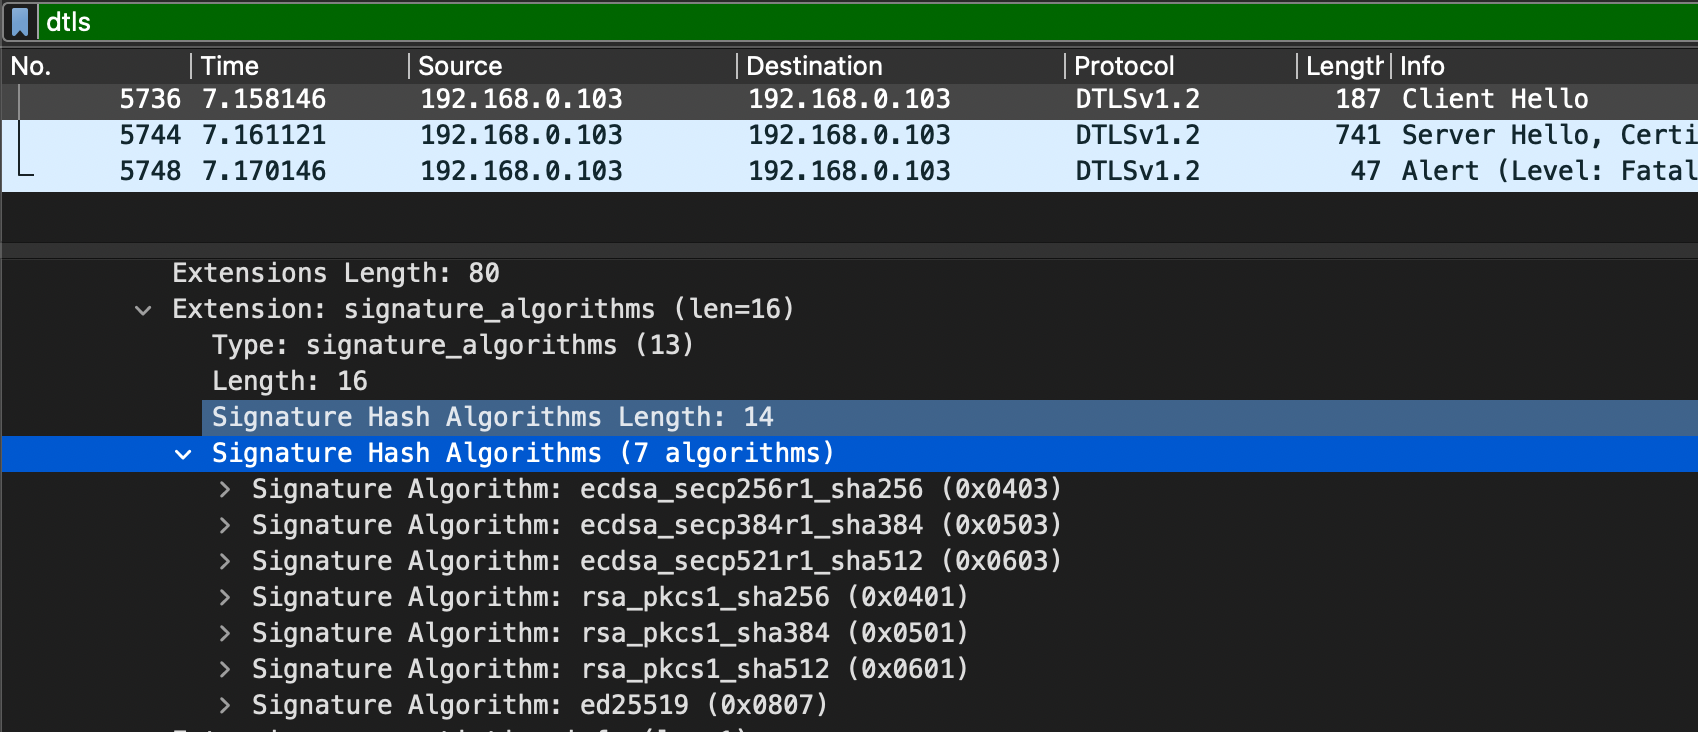Viewport: 1698px width, 732px height.
Task: Select the Extensions Length: 80 line
Action: pos(336,273)
